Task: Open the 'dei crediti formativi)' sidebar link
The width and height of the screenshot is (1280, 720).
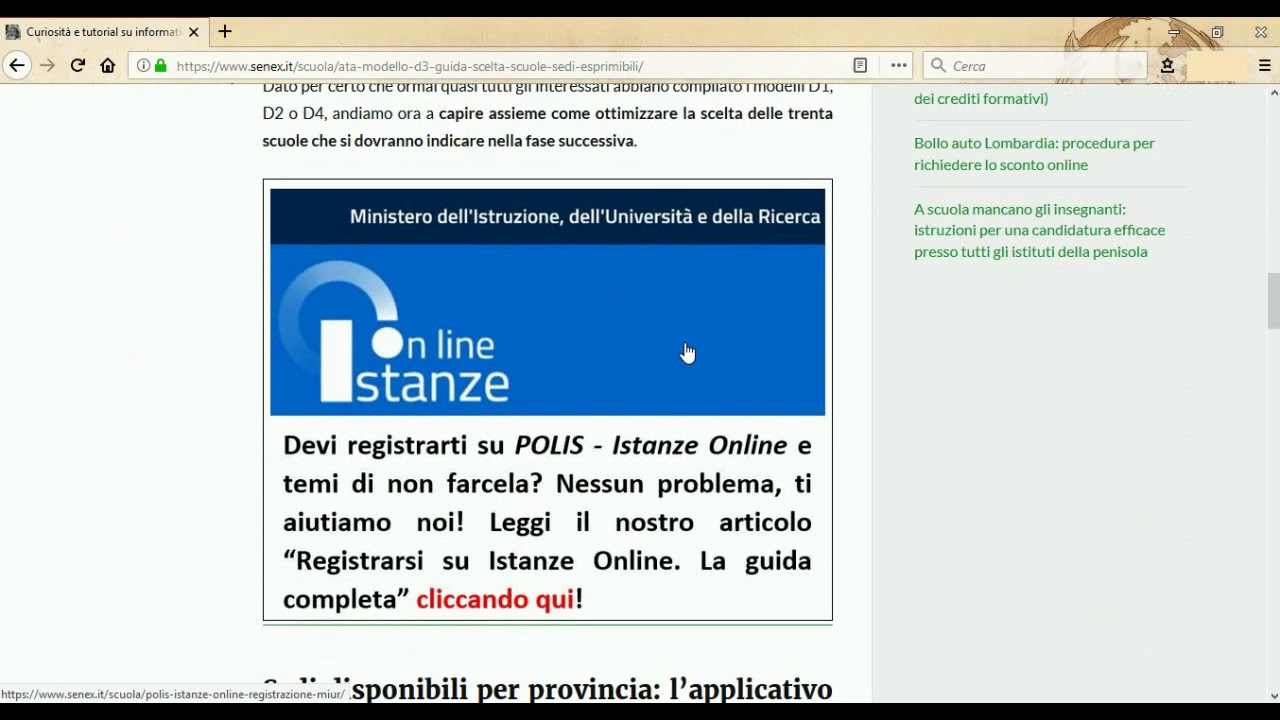Action: pyautogui.click(x=981, y=99)
